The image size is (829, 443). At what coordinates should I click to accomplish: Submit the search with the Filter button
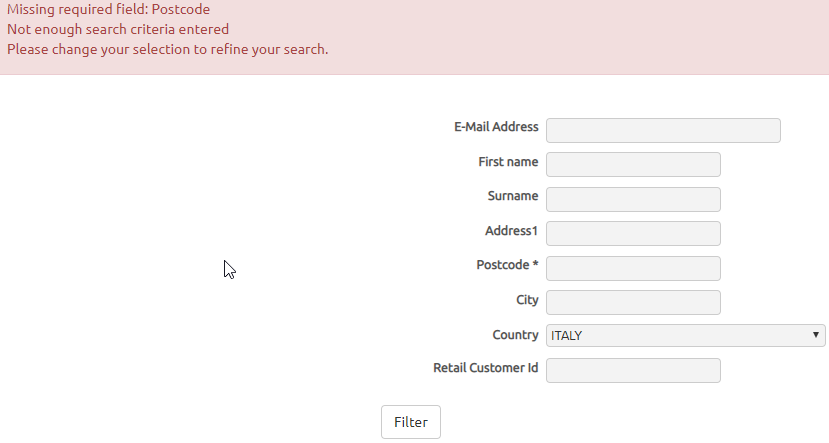[x=411, y=422]
